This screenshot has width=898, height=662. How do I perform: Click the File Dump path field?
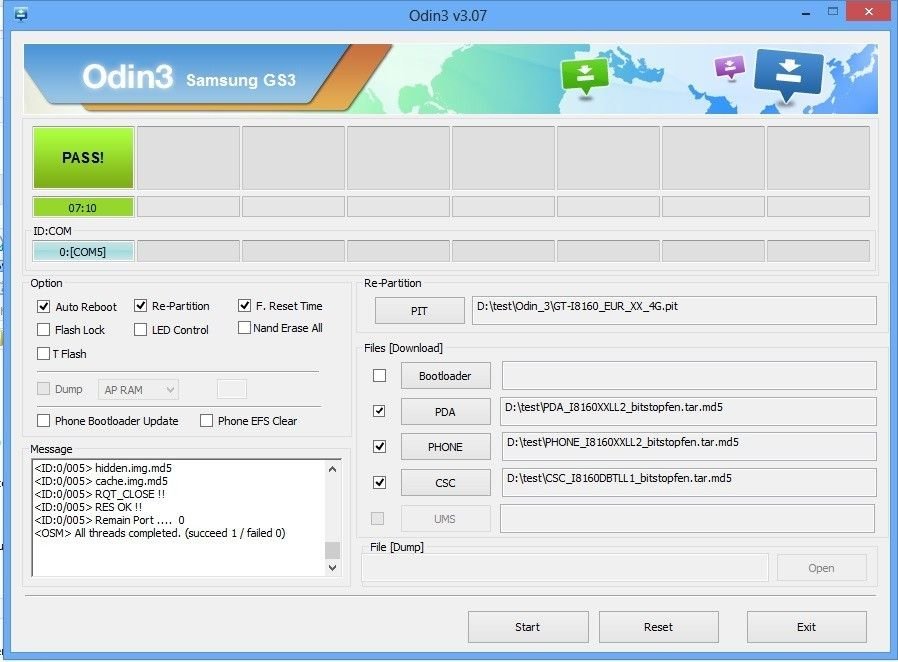coord(565,568)
